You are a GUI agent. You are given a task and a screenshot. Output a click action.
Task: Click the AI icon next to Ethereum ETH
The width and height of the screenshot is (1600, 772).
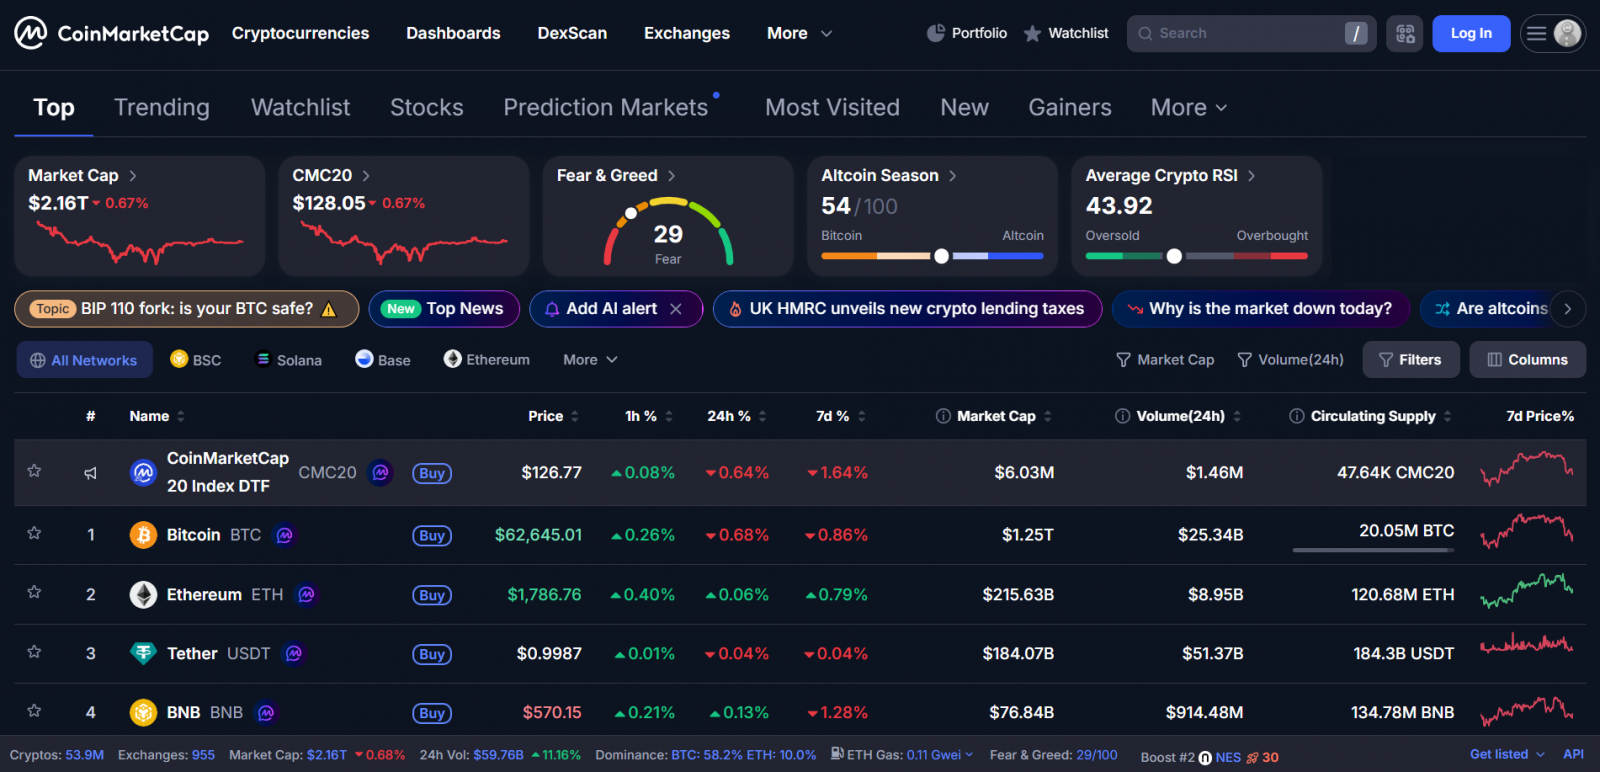[307, 595]
